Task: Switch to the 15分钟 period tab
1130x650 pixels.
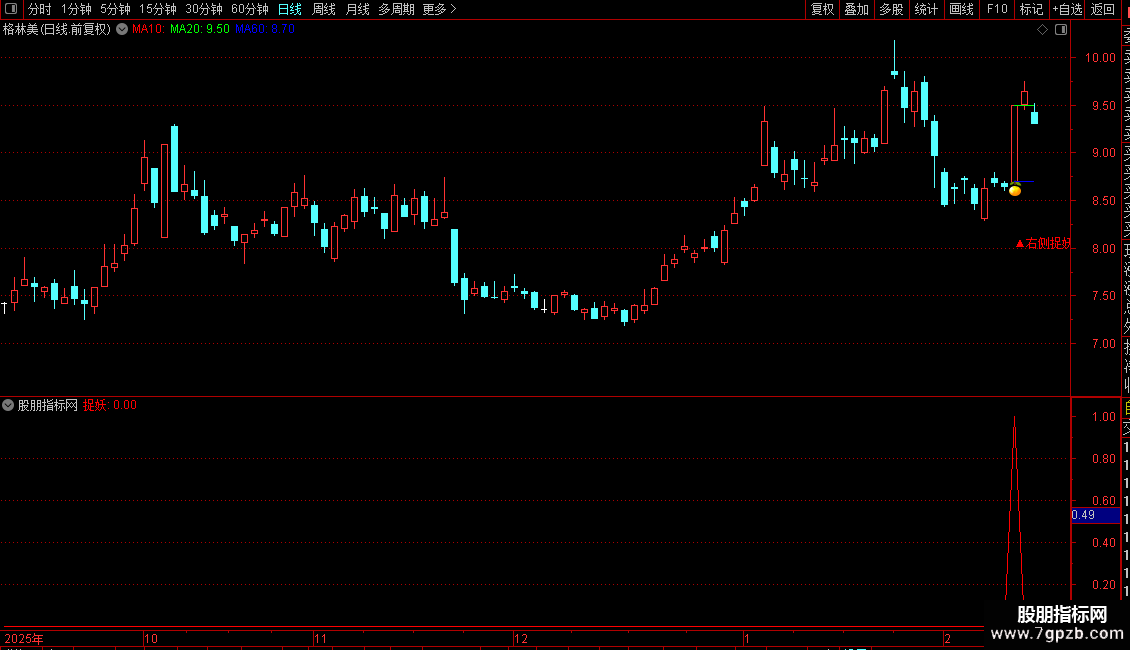Action: pos(158,9)
